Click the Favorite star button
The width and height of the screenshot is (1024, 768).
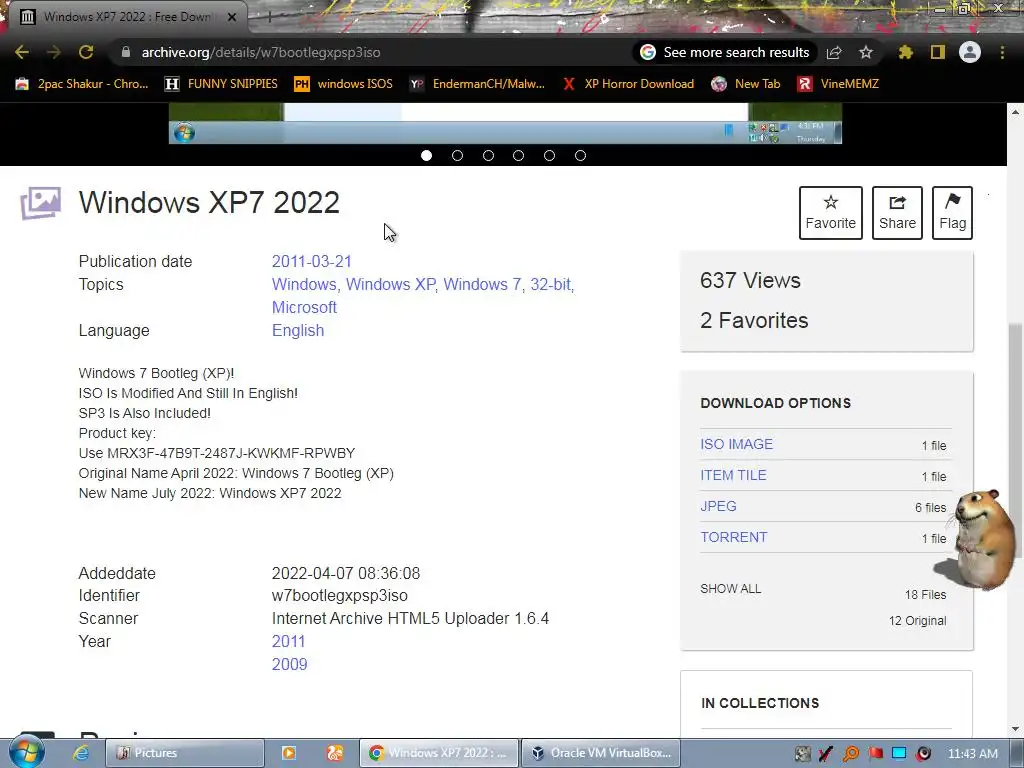pyautogui.click(x=831, y=213)
